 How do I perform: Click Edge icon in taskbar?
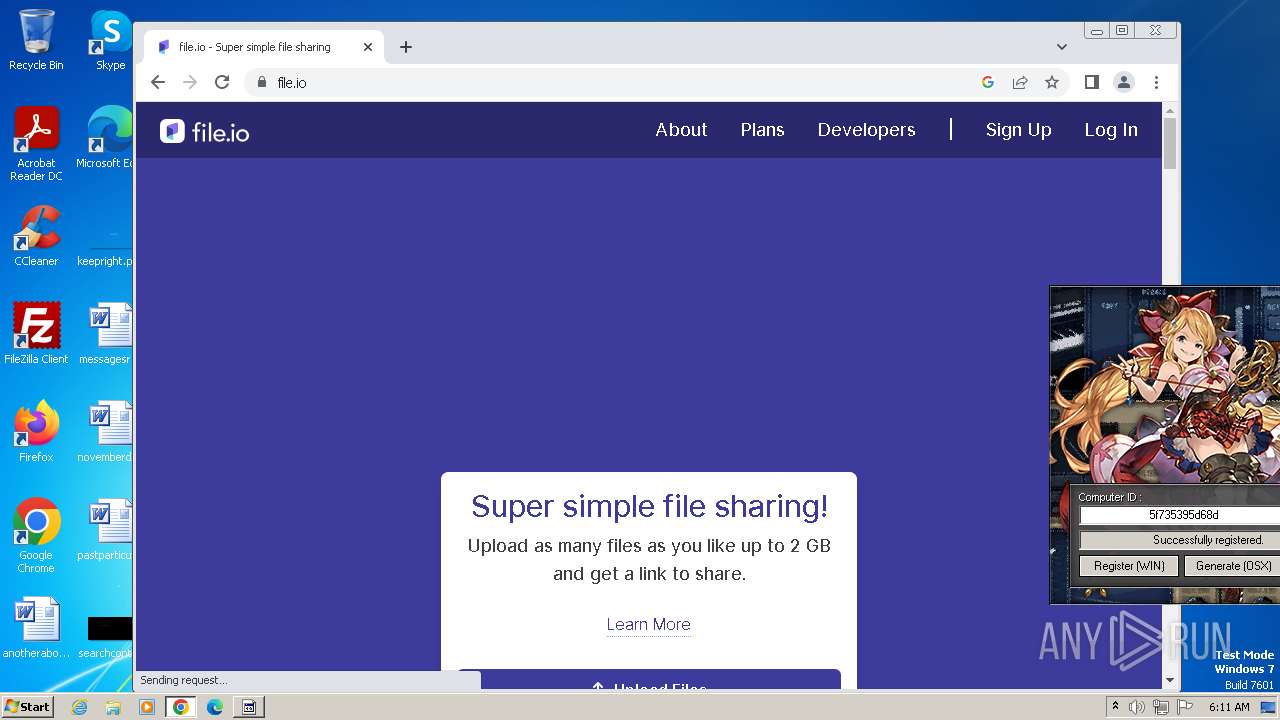[x=215, y=707]
